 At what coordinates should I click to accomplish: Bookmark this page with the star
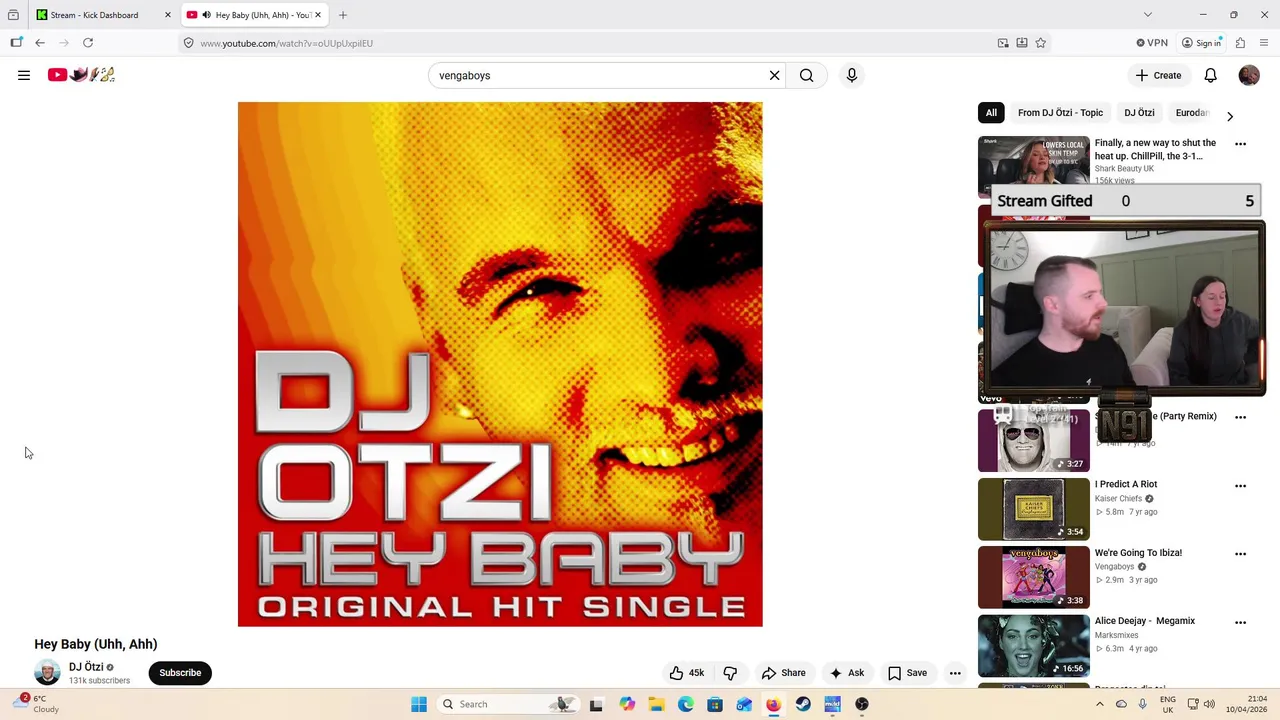[x=1041, y=43]
